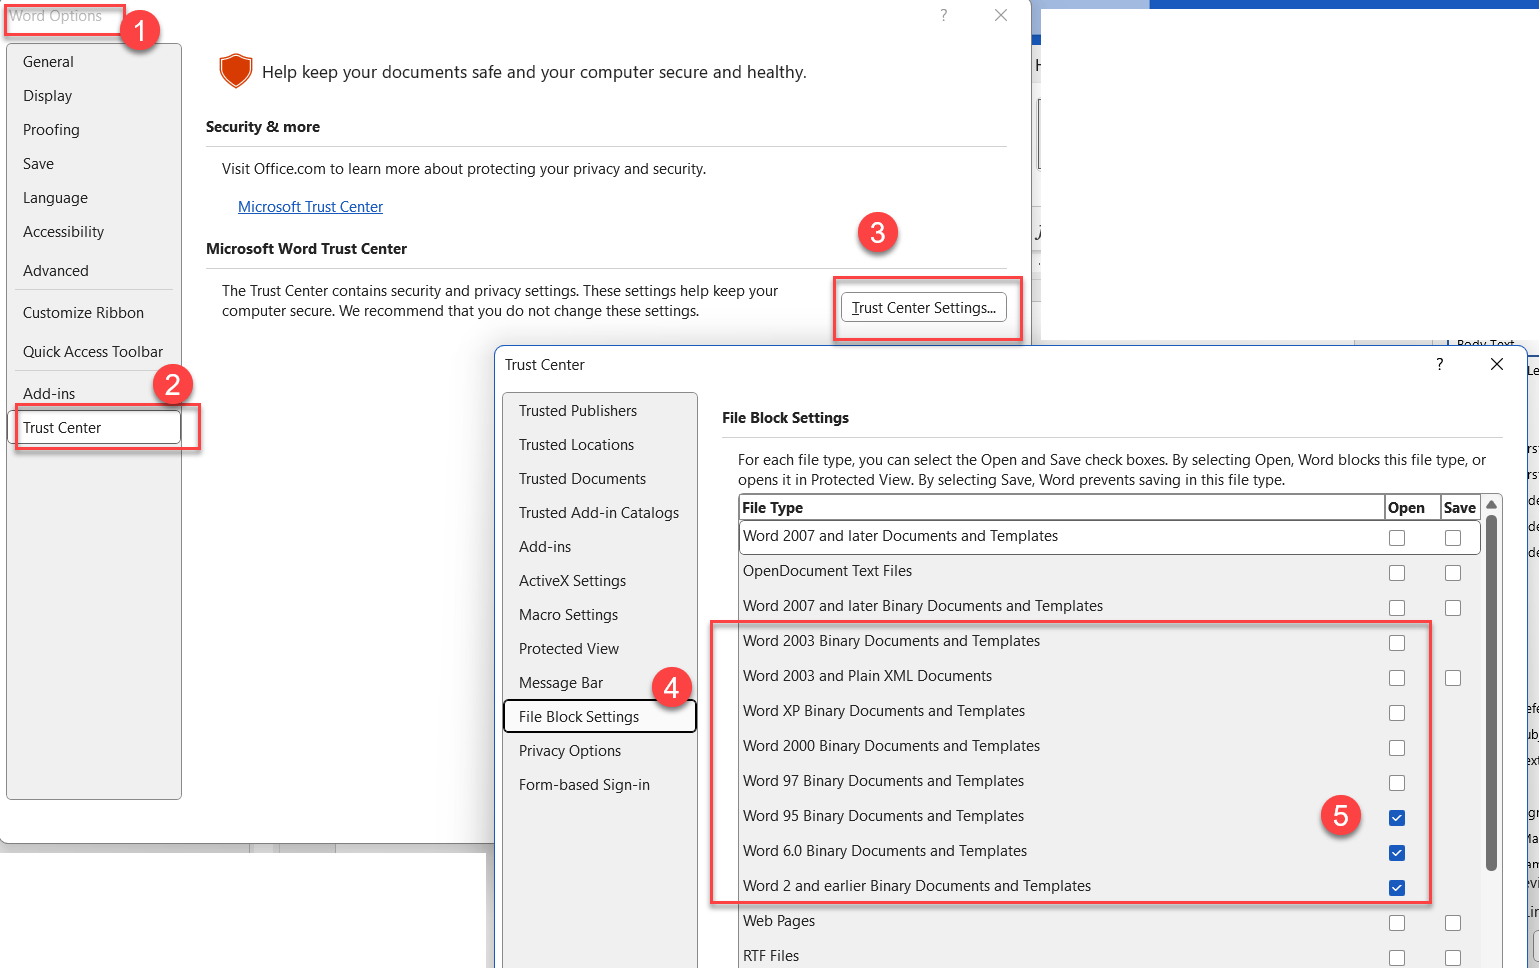This screenshot has height=968, width=1539.
Task: Click the help question mark in Trust Center dialog
Action: point(1440,364)
